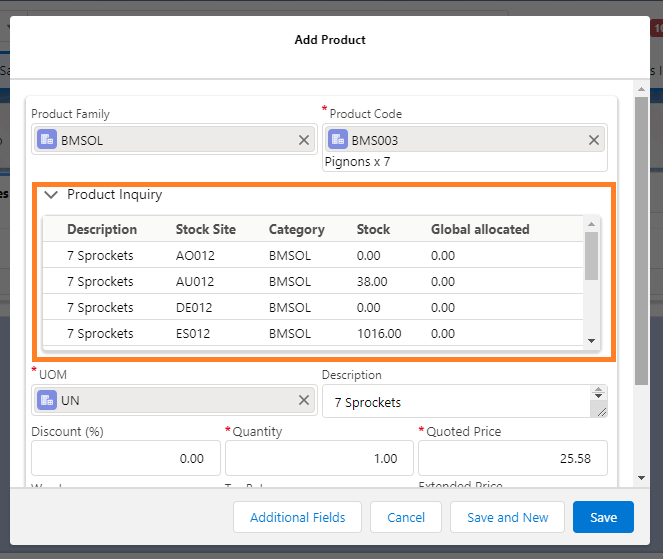
Task: Click the Global allocated column header
Action: coord(480,229)
